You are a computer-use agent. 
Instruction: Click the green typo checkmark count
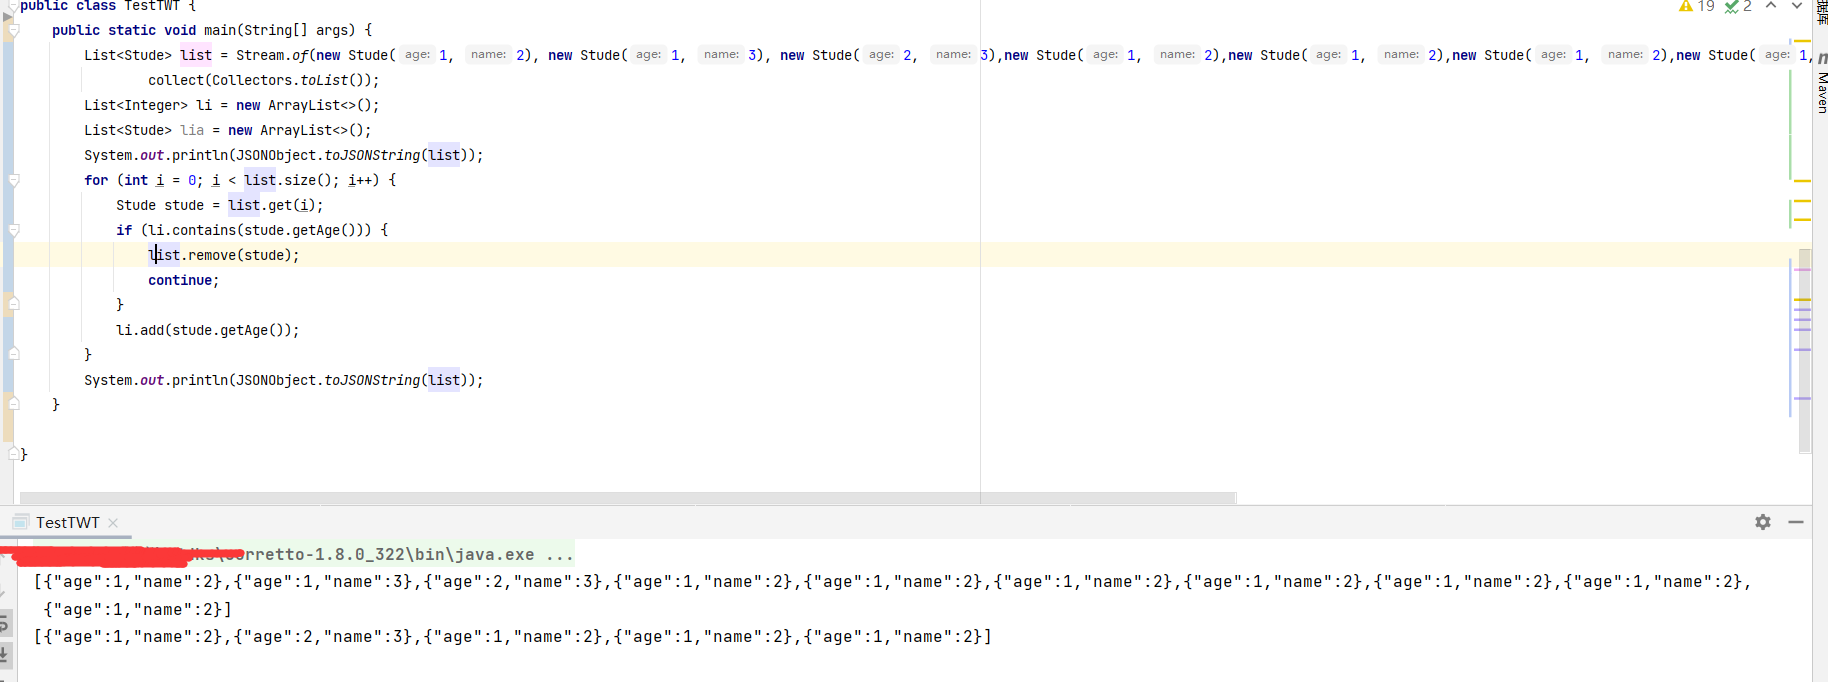click(1738, 6)
